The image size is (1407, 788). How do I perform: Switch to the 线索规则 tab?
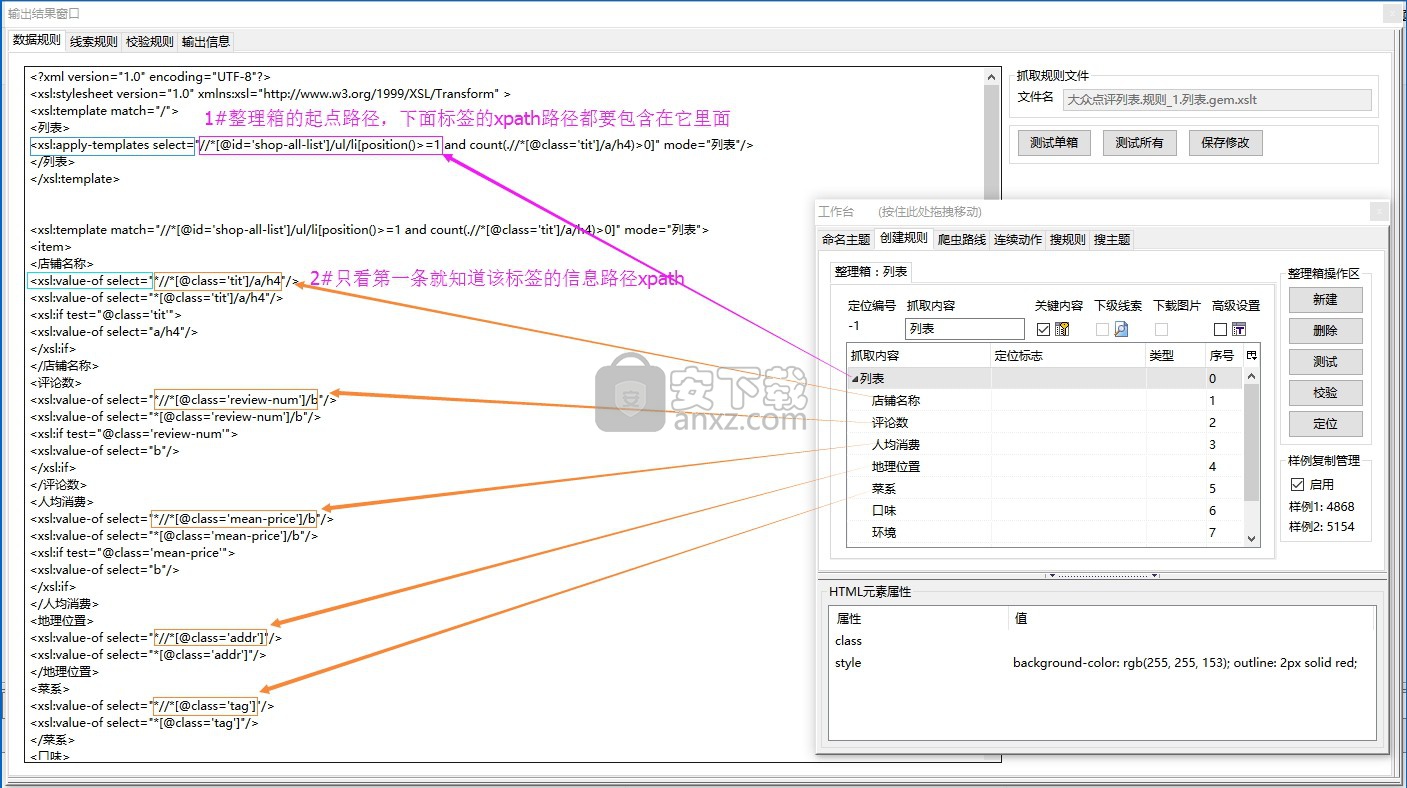(x=94, y=41)
